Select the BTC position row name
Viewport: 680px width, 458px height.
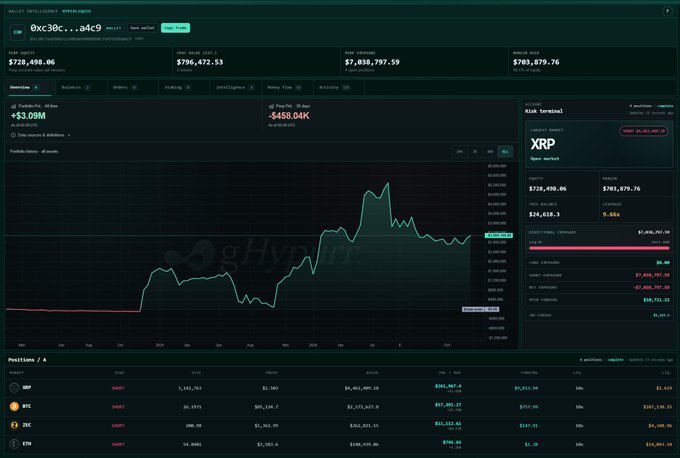[x=26, y=406]
